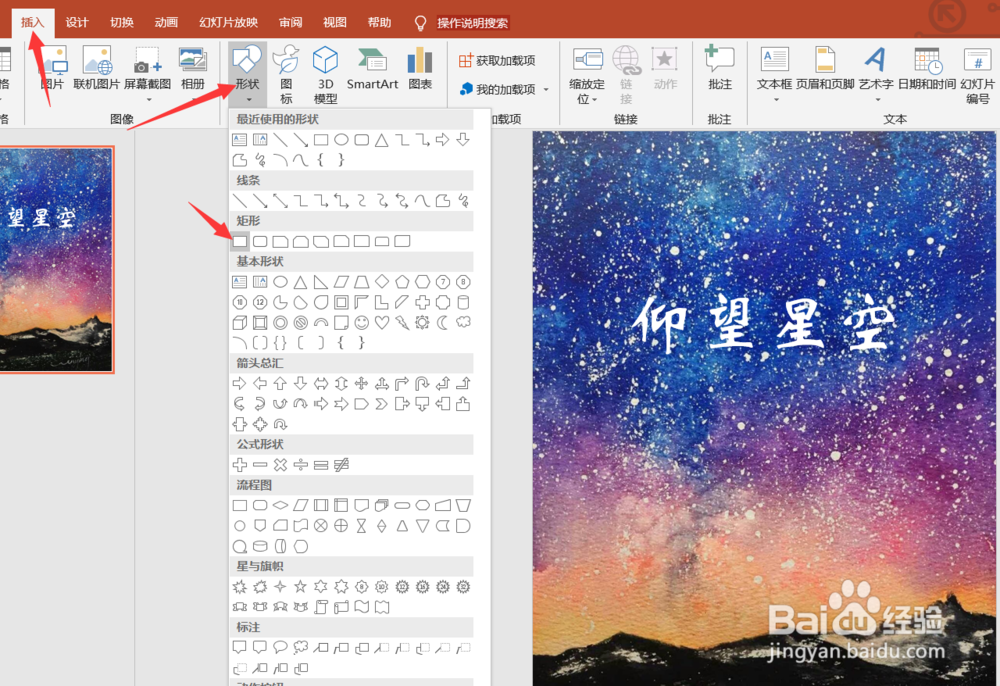Click the 仰望星空 title on the slide

(x=764, y=323)
